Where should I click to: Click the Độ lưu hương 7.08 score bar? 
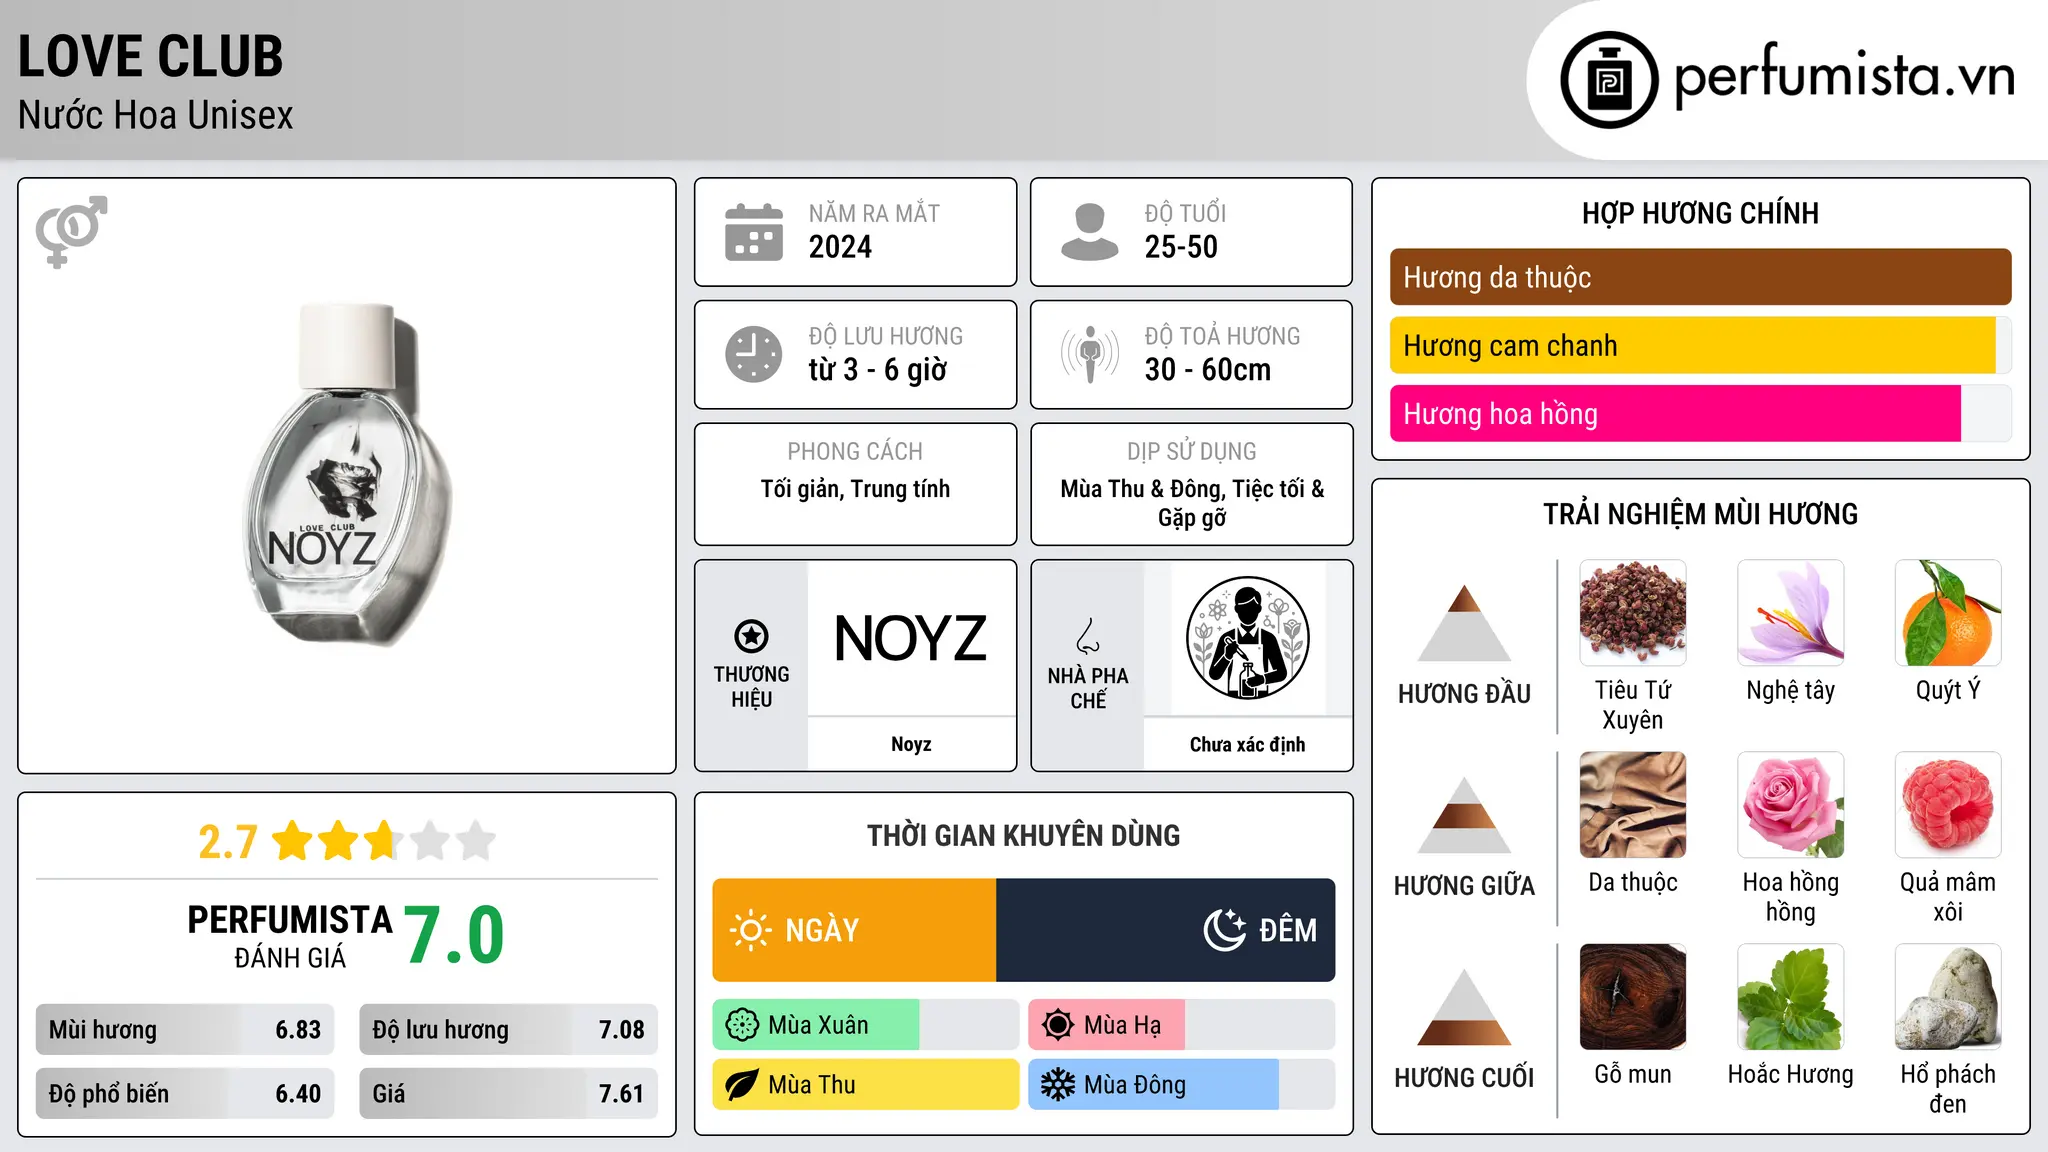(508, 1030)
